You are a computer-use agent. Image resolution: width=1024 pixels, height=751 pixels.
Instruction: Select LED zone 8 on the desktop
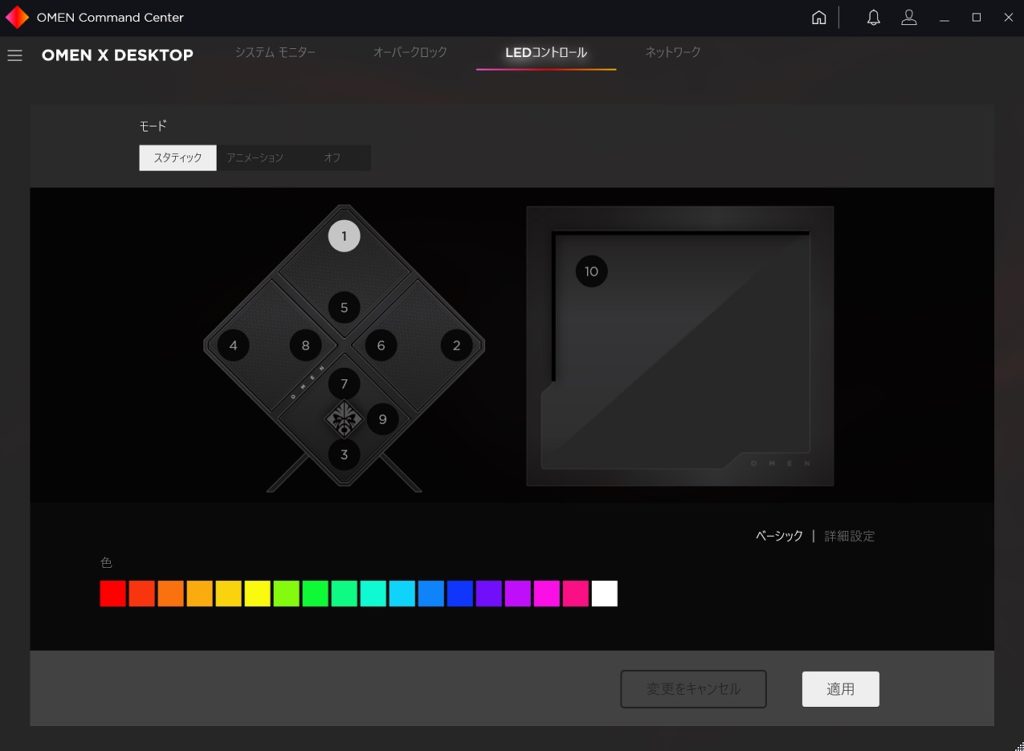(306, 345)
